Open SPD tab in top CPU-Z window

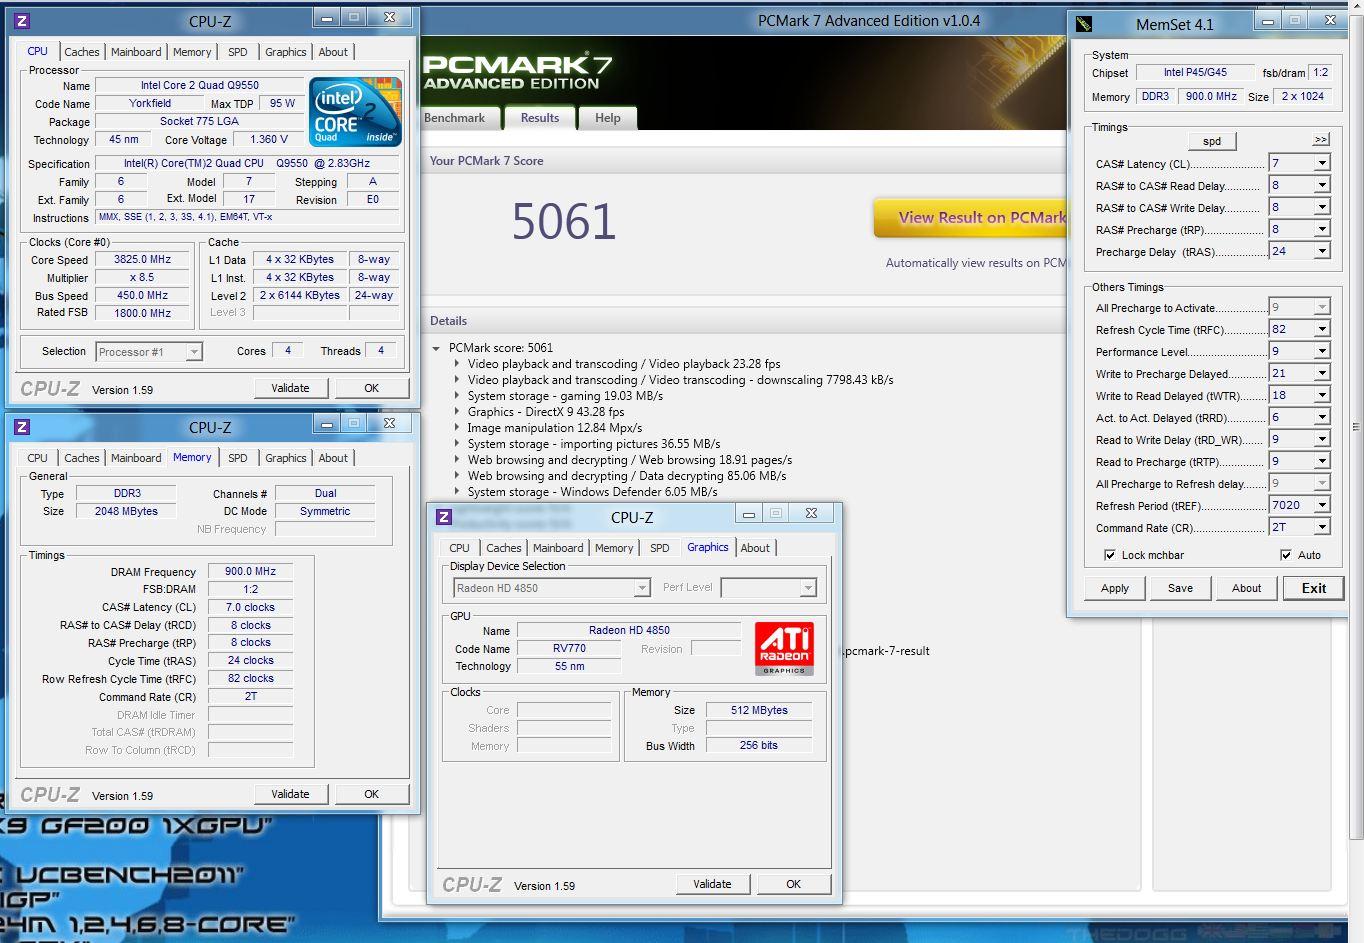237,52
